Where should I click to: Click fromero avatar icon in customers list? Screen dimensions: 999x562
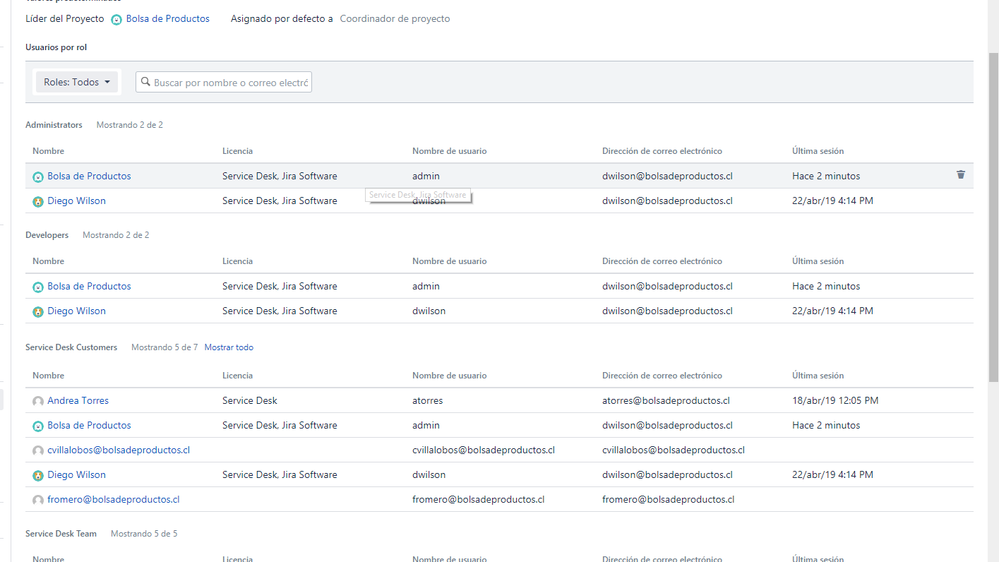(38, 501)
